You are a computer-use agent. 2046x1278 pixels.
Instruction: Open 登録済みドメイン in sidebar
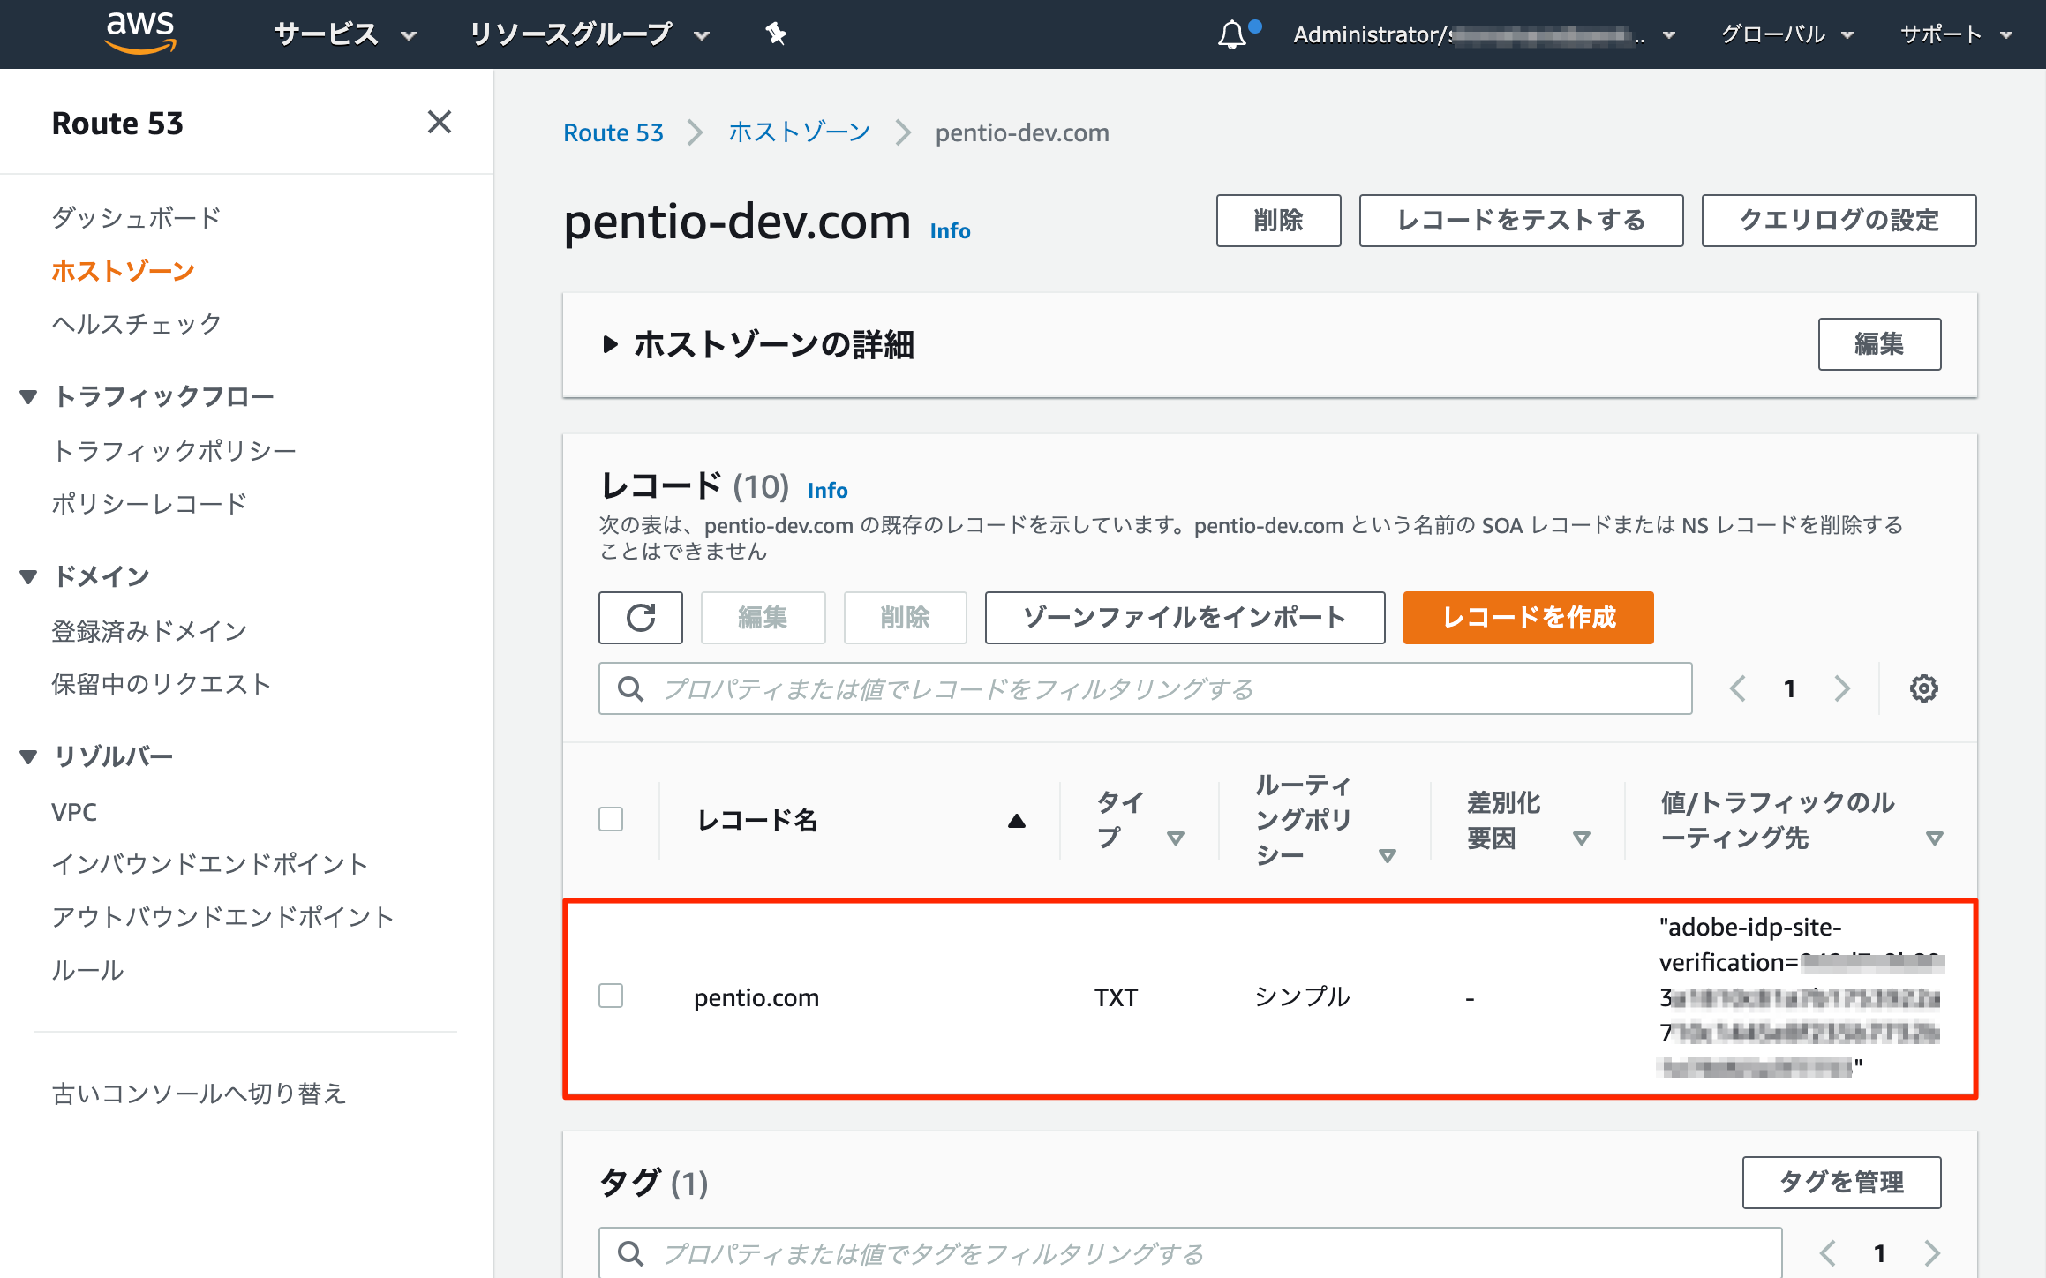click(x=149, y=631)
